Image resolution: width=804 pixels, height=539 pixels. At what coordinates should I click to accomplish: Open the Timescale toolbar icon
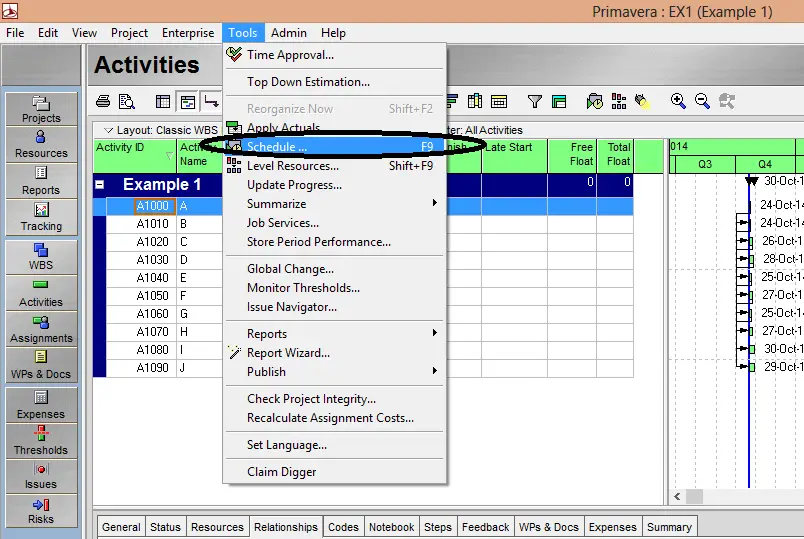(499, 102)
